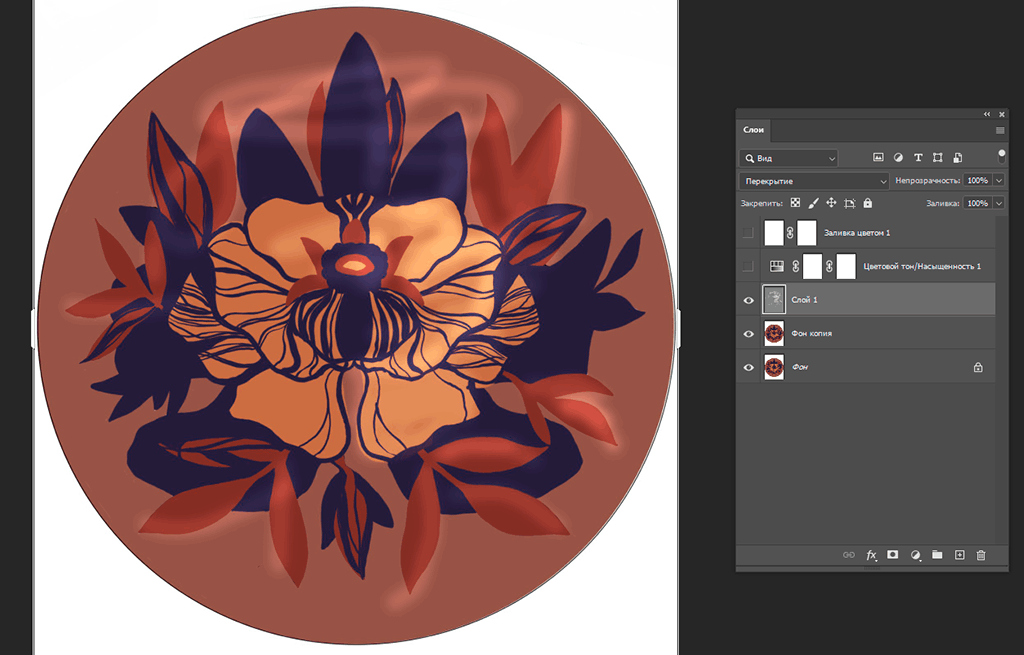Click the Фон копия layer thumbnail

click(774, 334)
